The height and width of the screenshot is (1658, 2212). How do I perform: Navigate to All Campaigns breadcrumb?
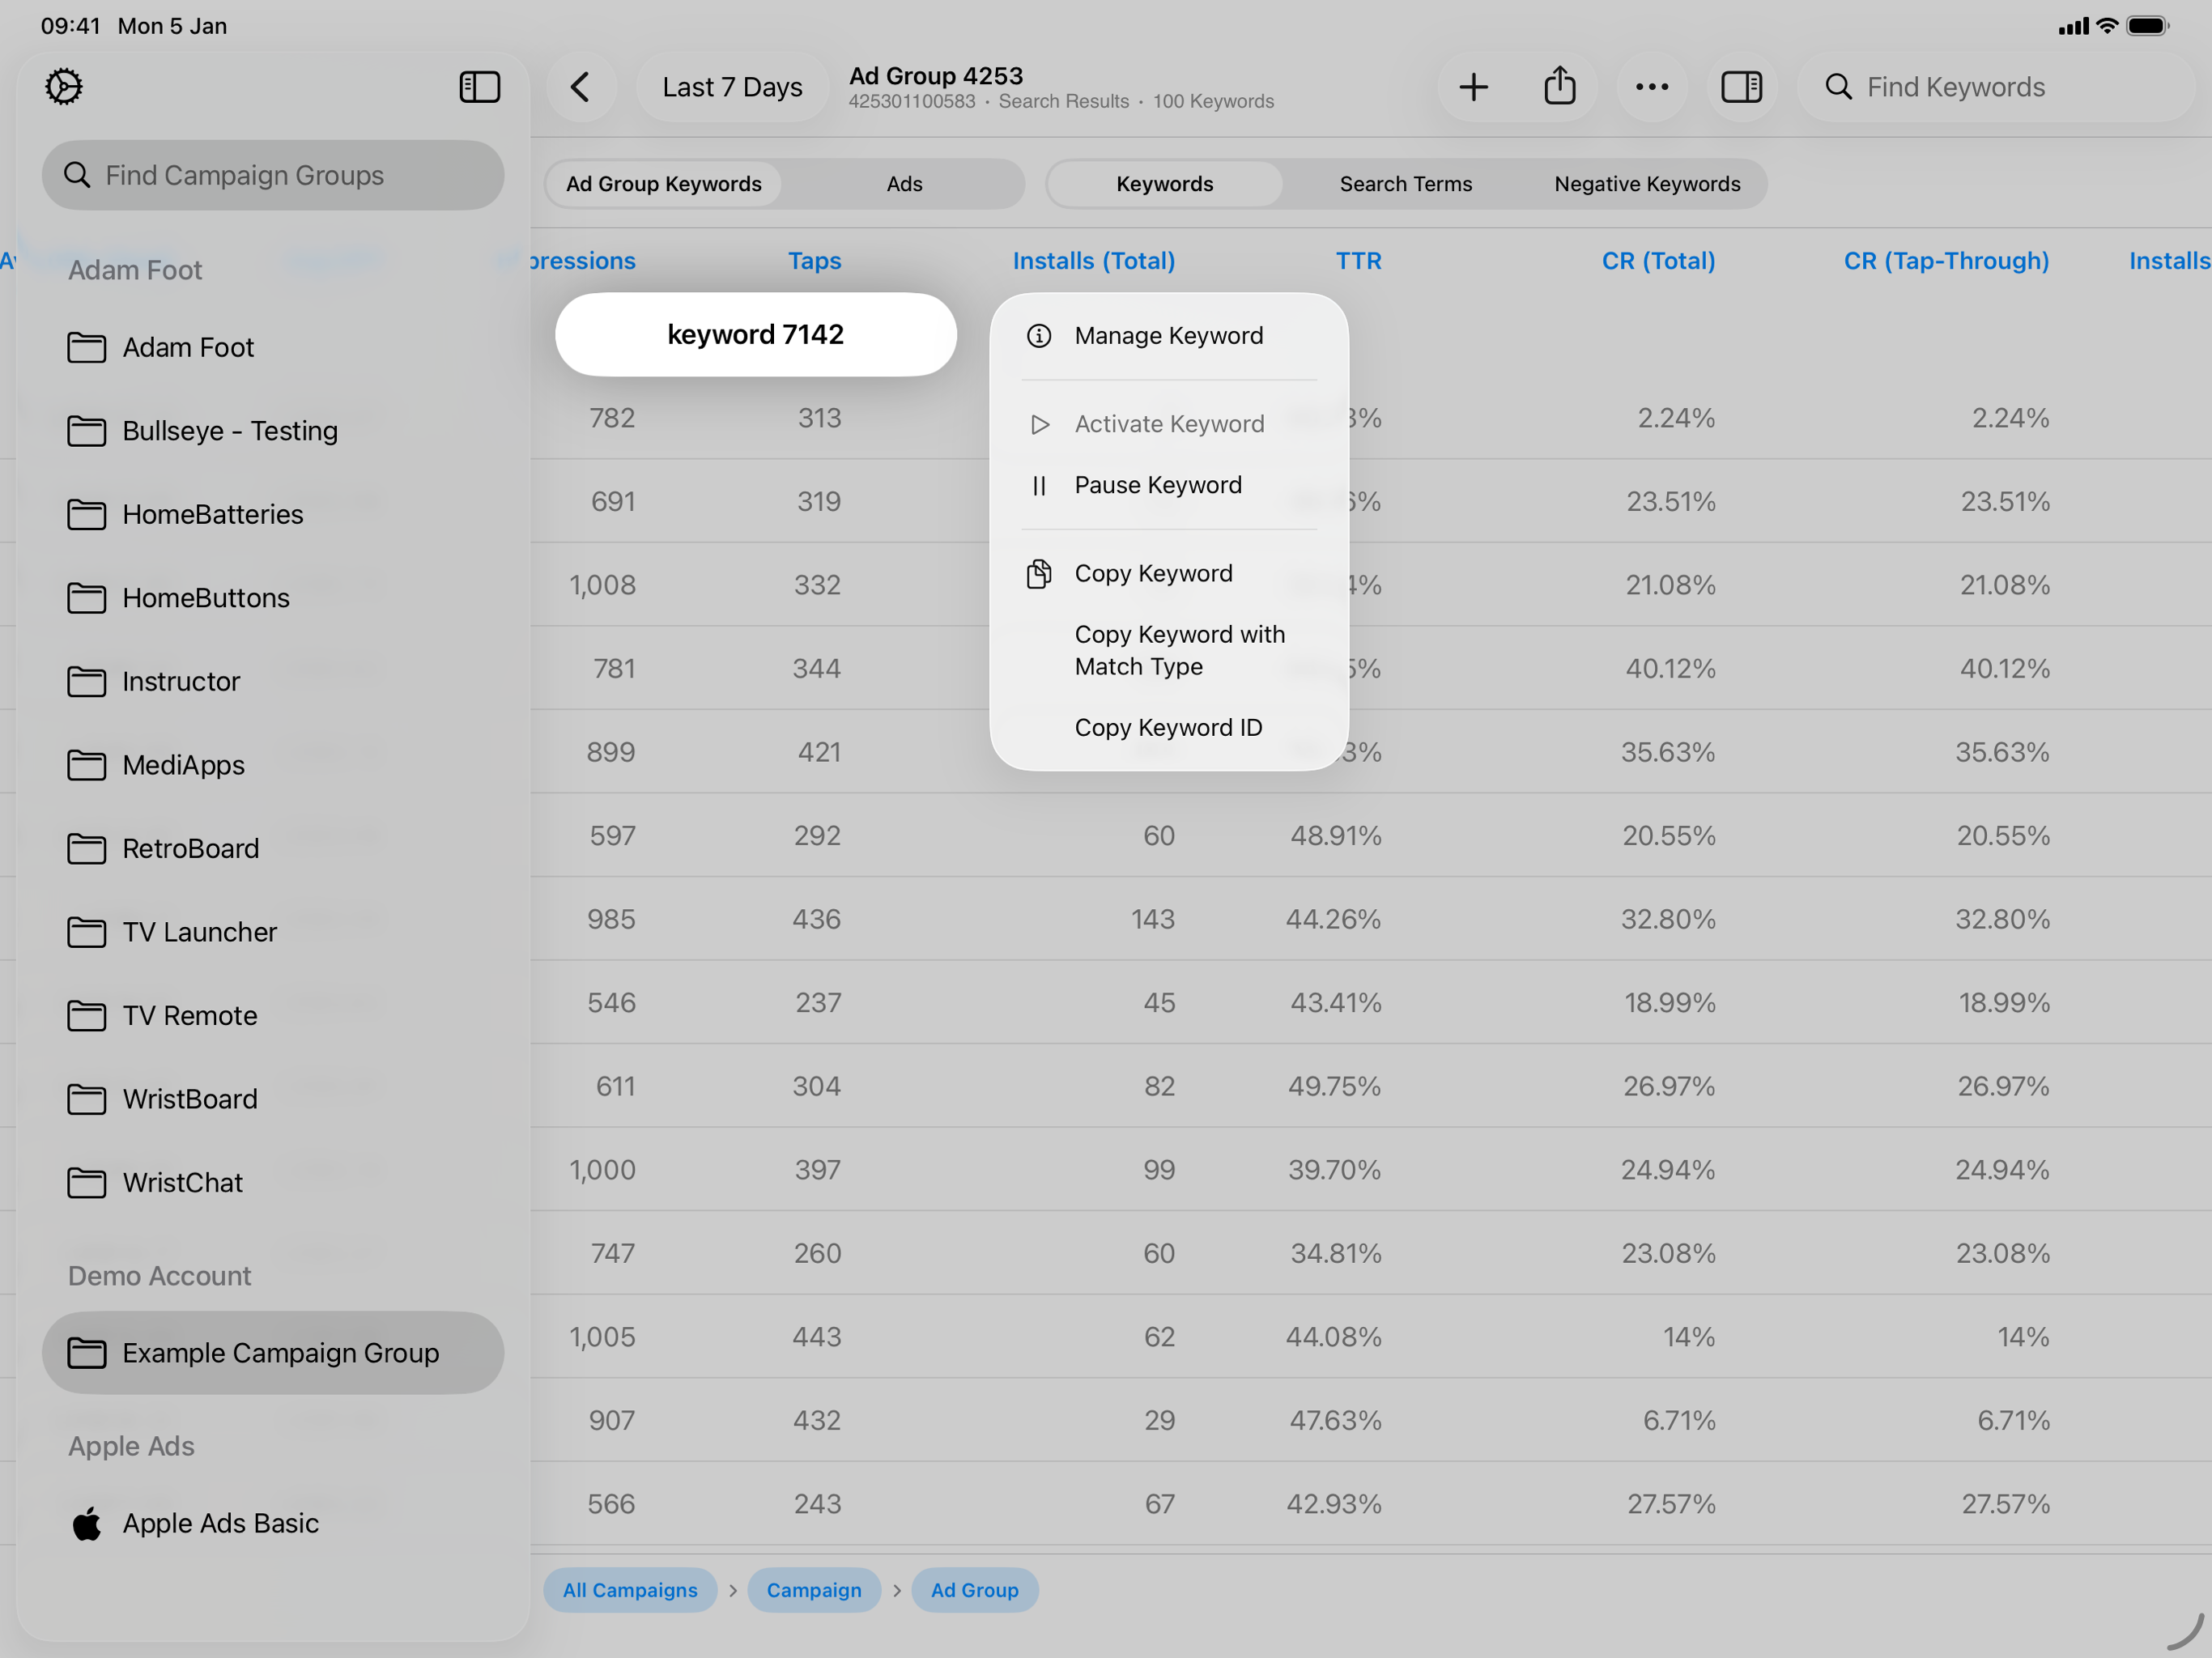[629, 1590]
